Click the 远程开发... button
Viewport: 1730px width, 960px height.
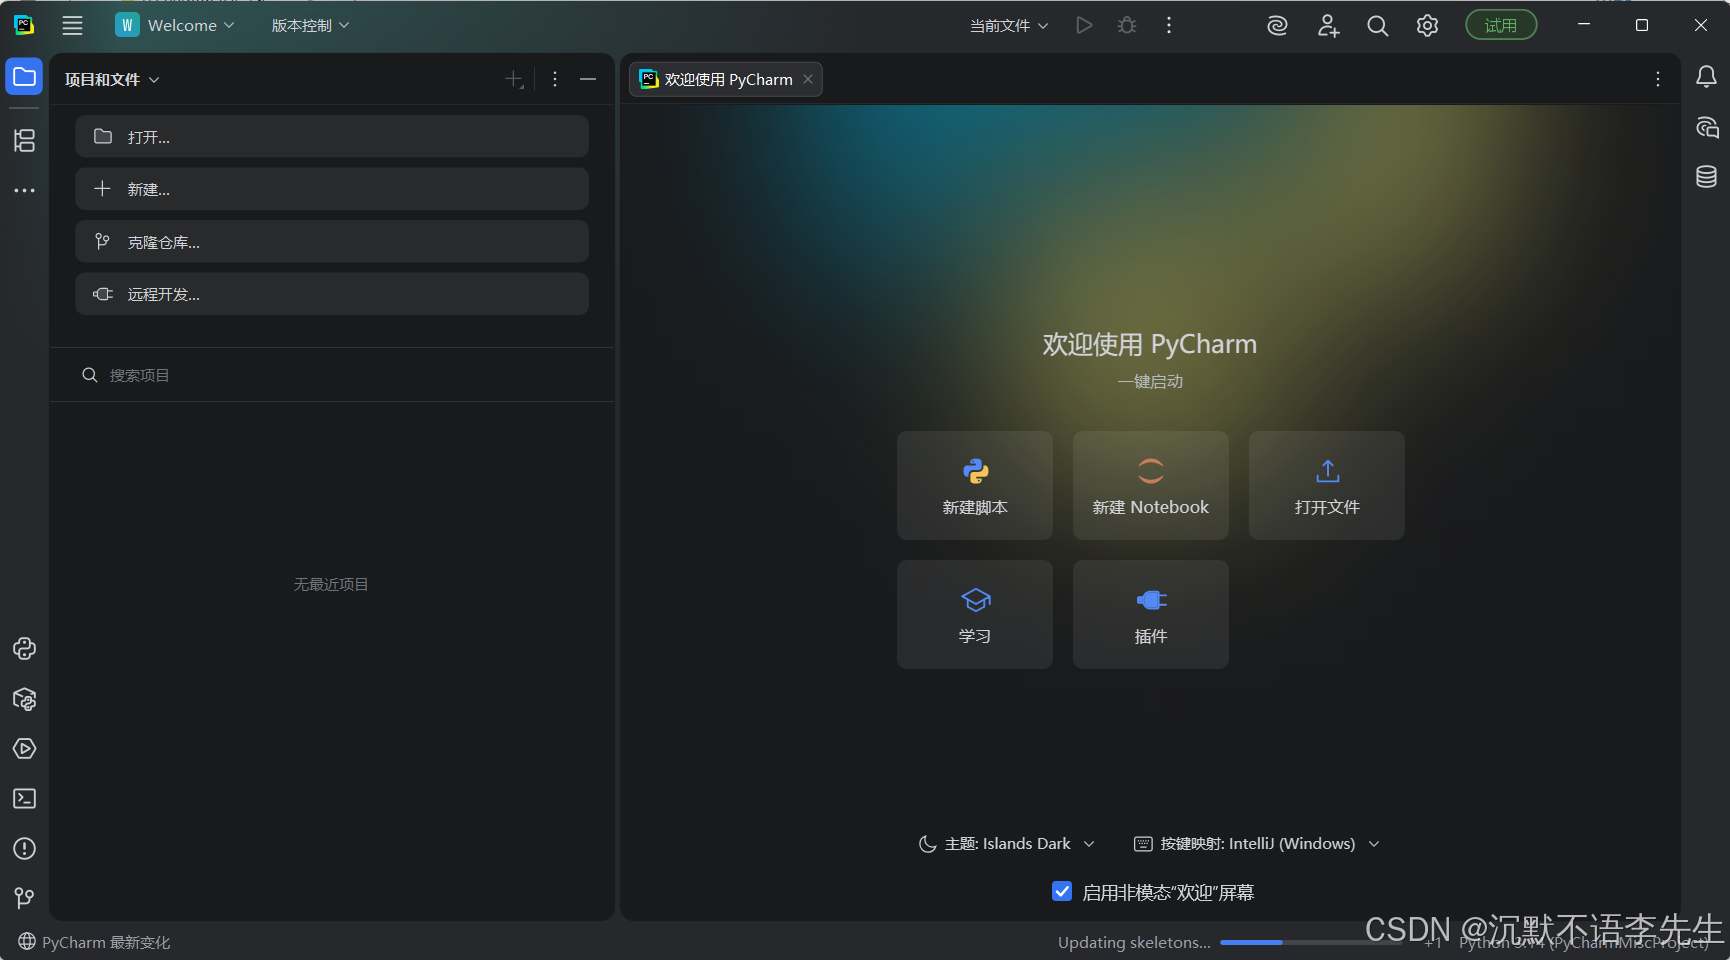click(332, 294)
